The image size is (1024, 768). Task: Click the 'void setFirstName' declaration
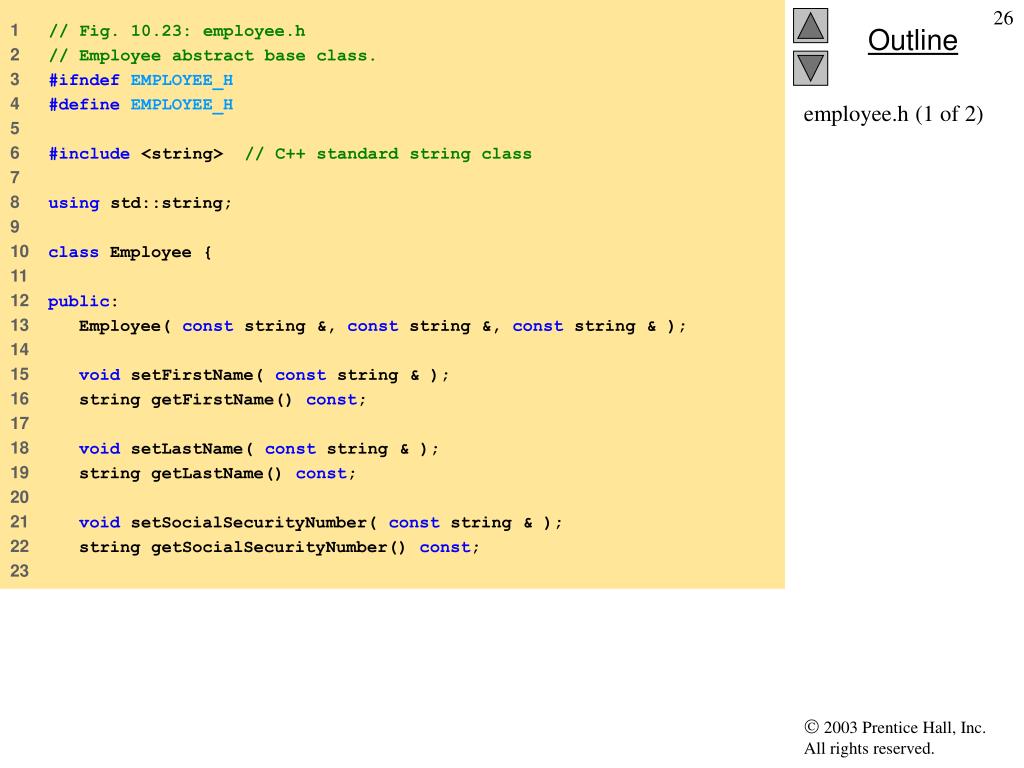[264, 376]
